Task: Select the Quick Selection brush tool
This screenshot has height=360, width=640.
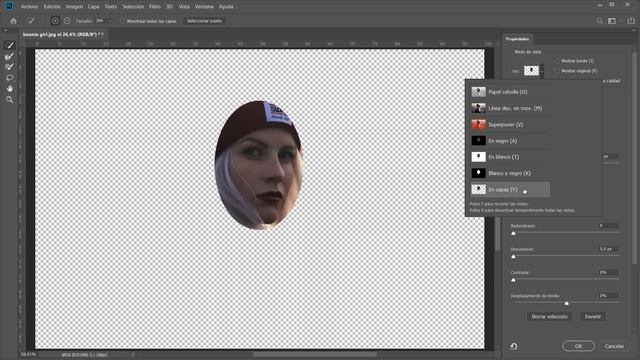Action: click(x=10, y=45)
